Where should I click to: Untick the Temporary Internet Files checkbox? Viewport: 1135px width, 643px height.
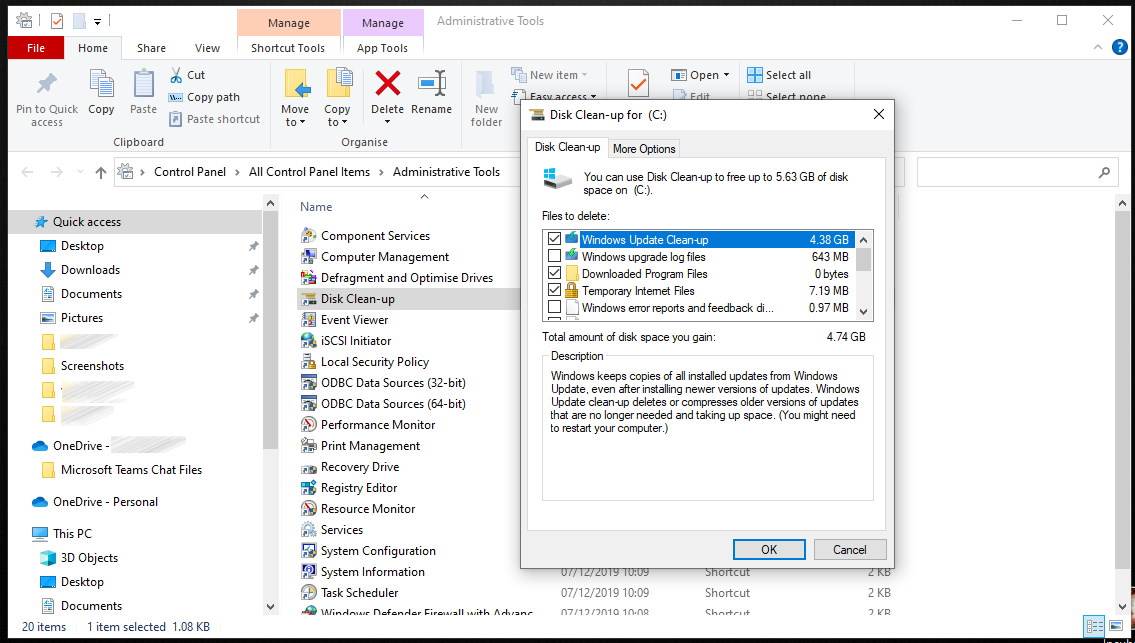coord(555,291)
